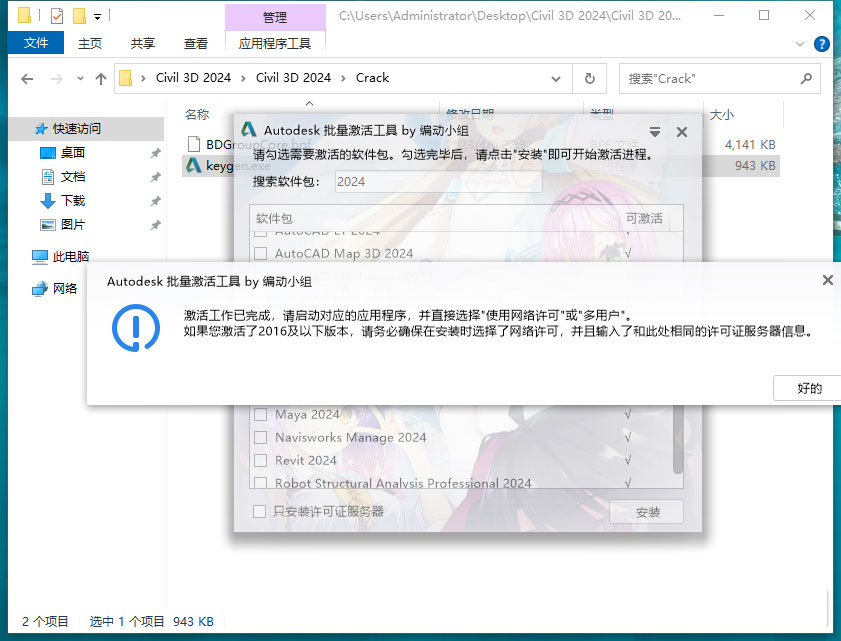
Task: Switch to the 查看 ribbon tab
Action: 196,43
